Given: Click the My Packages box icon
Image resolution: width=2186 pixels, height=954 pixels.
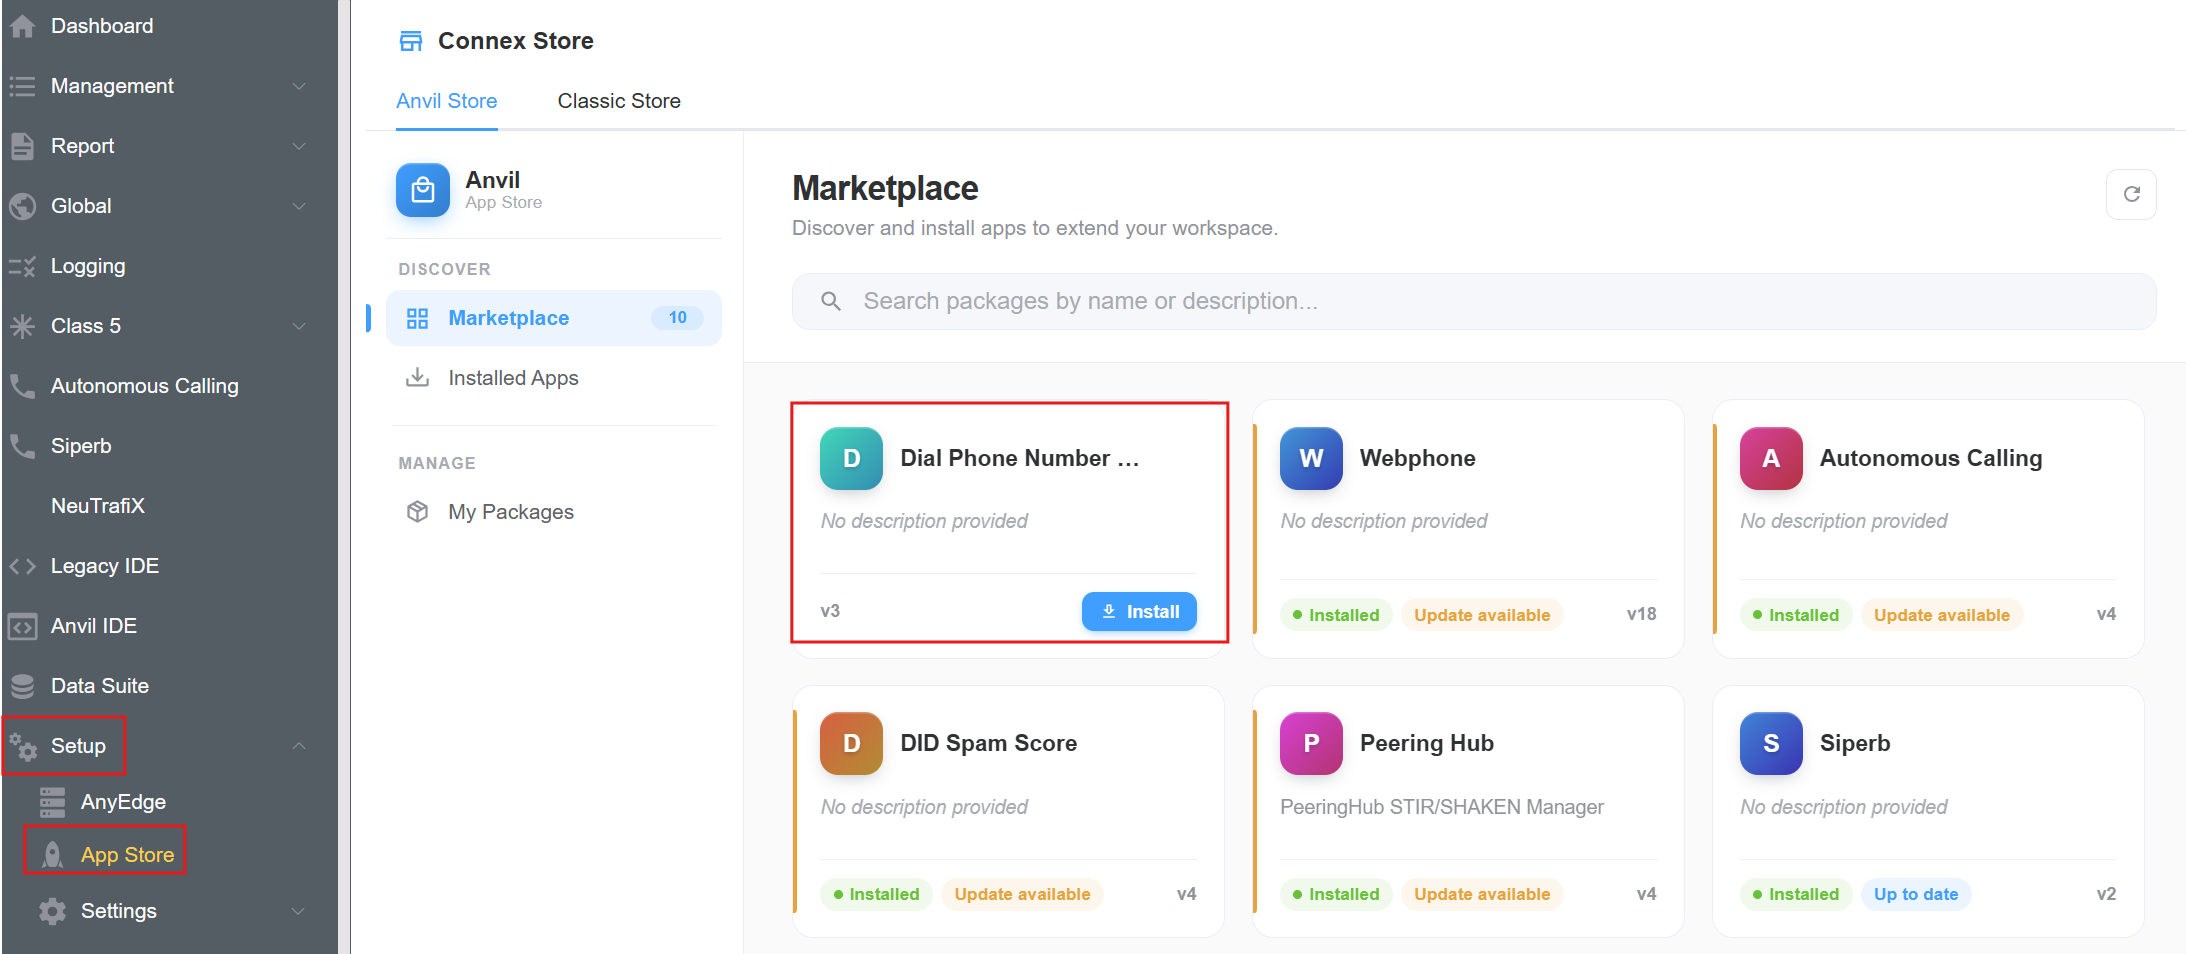Looking at the screenshot, I should (x=418, y=512).
